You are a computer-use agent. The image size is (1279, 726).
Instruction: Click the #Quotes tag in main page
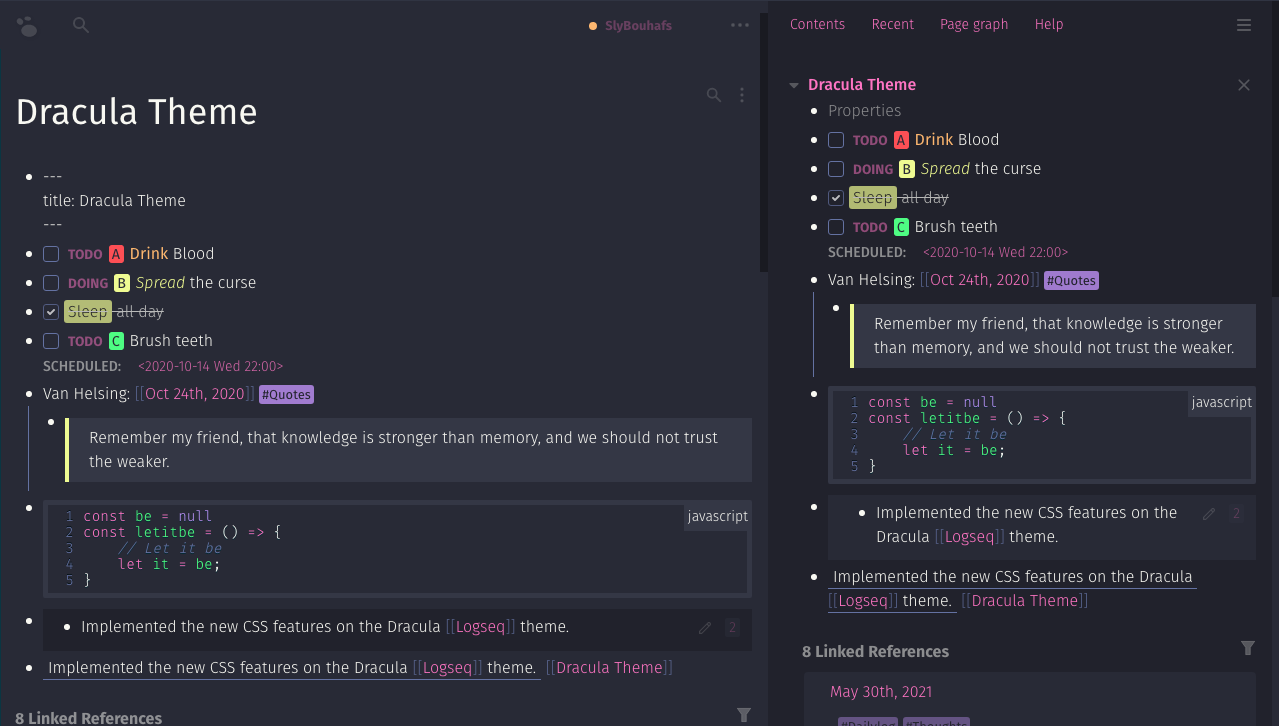click(286, 395)
